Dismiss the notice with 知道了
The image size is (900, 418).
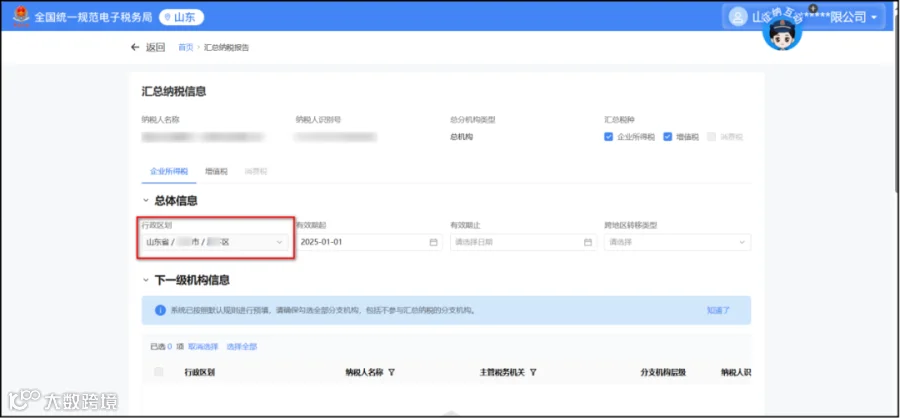click(718, 311)
